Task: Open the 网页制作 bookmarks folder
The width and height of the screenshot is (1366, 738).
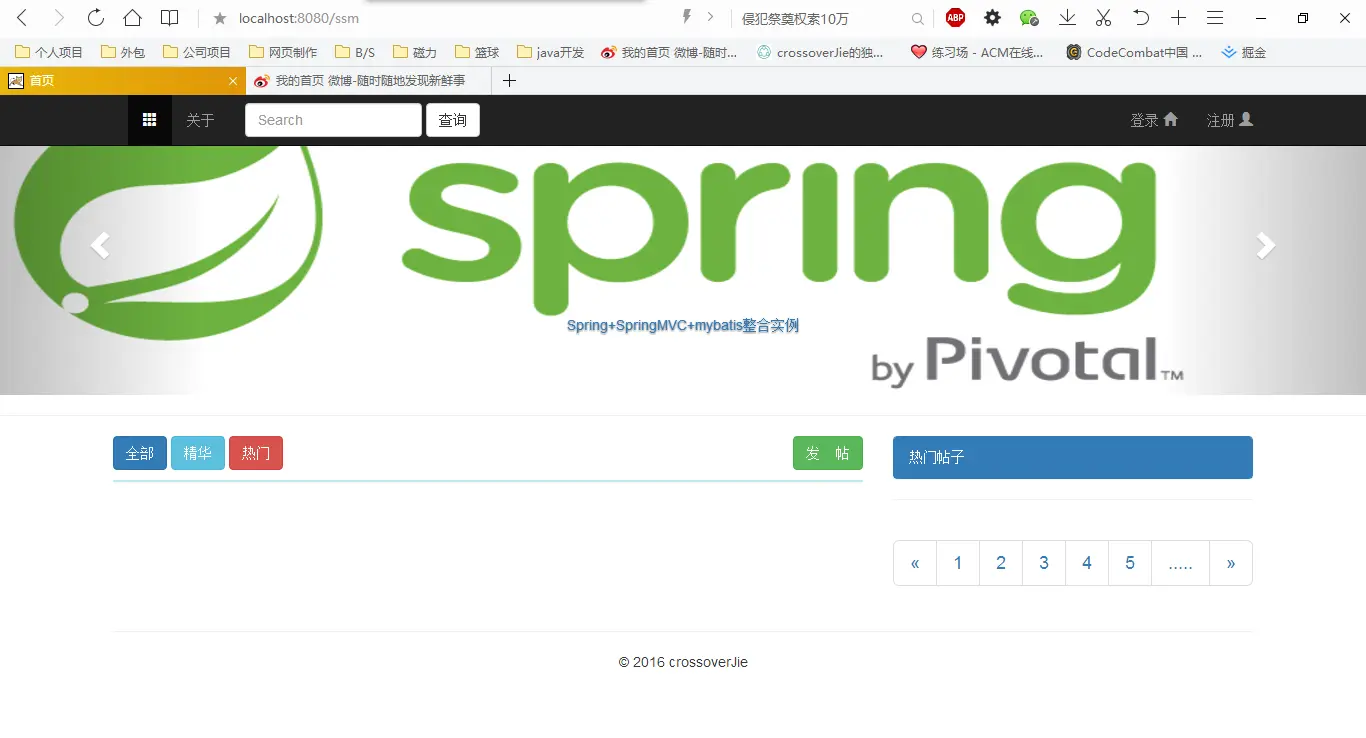Action: (x=283, y=52)
